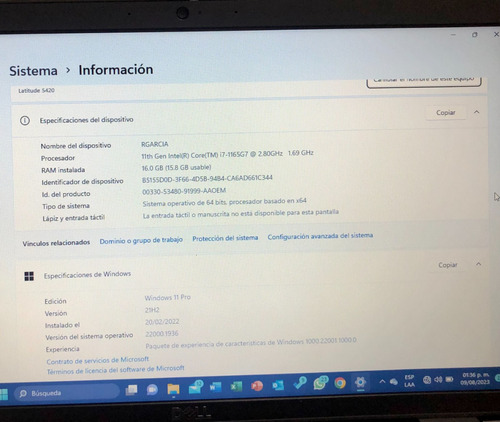Open the taskbar clock and date
Screen dimensions: 500x422
pos(475,379)
